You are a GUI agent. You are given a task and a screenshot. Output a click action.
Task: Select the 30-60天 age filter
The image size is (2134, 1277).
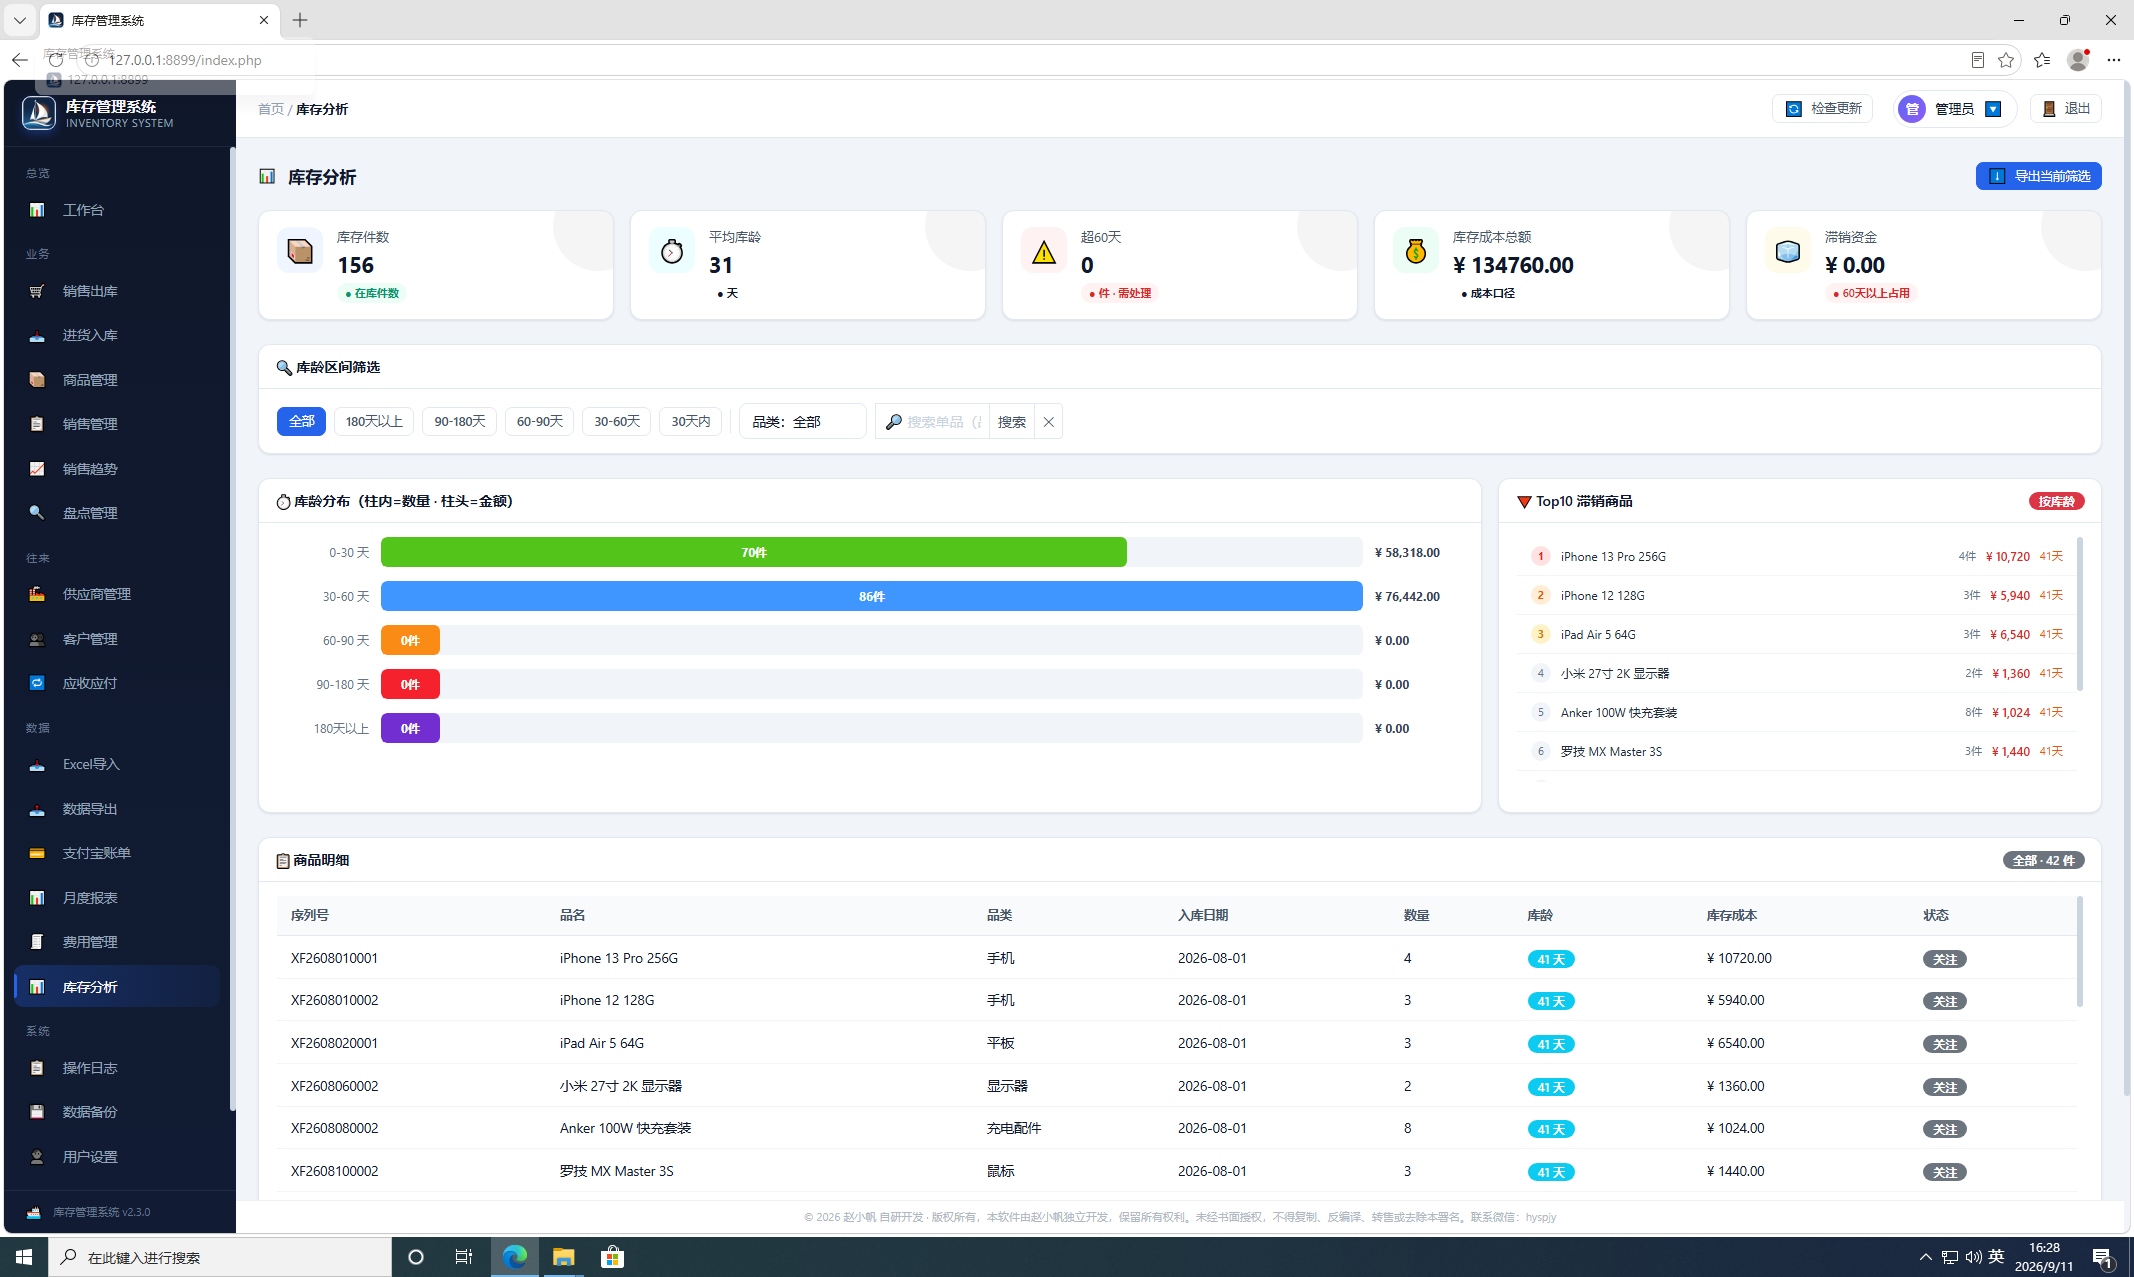616,422
